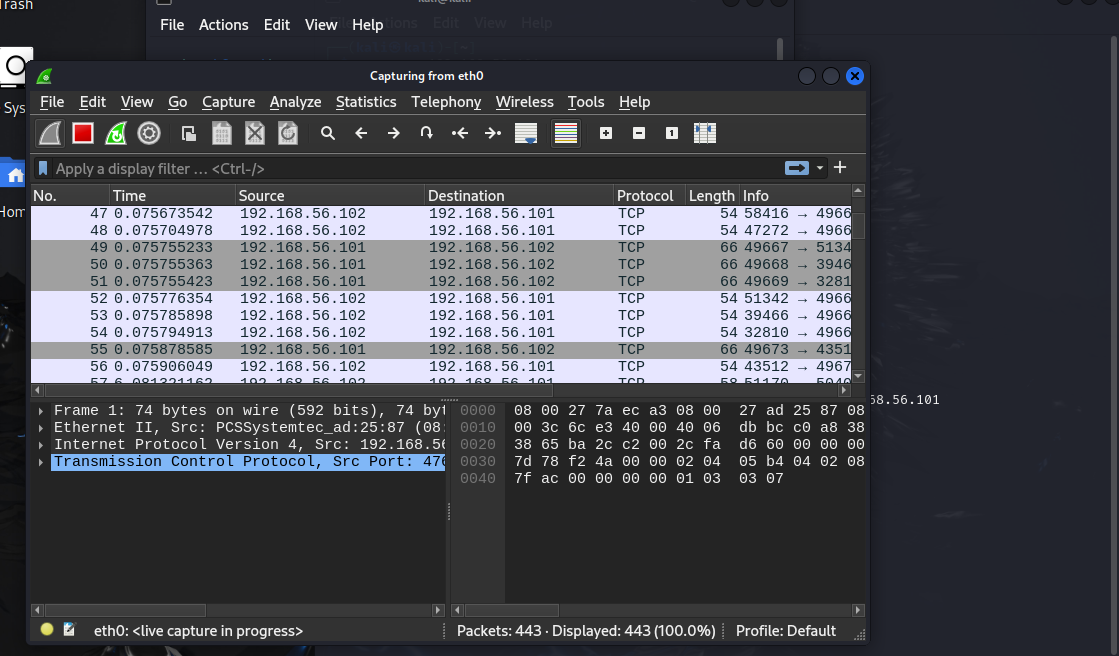Open the Wireshark Edit menu
Image resolution: width=1119 pixels, height=656 pixels.
click(x=93, y=102)
